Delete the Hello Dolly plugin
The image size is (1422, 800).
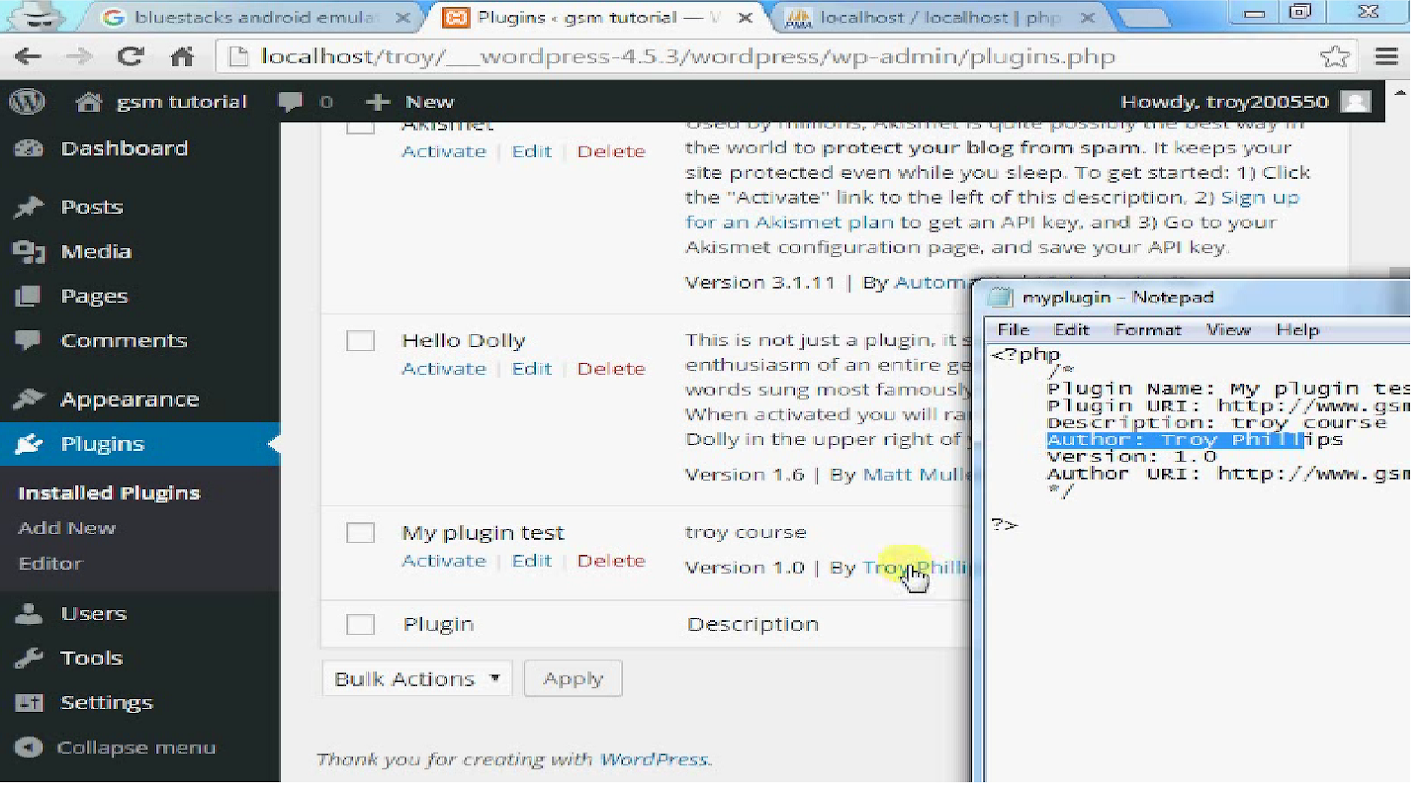coord(611,368)
